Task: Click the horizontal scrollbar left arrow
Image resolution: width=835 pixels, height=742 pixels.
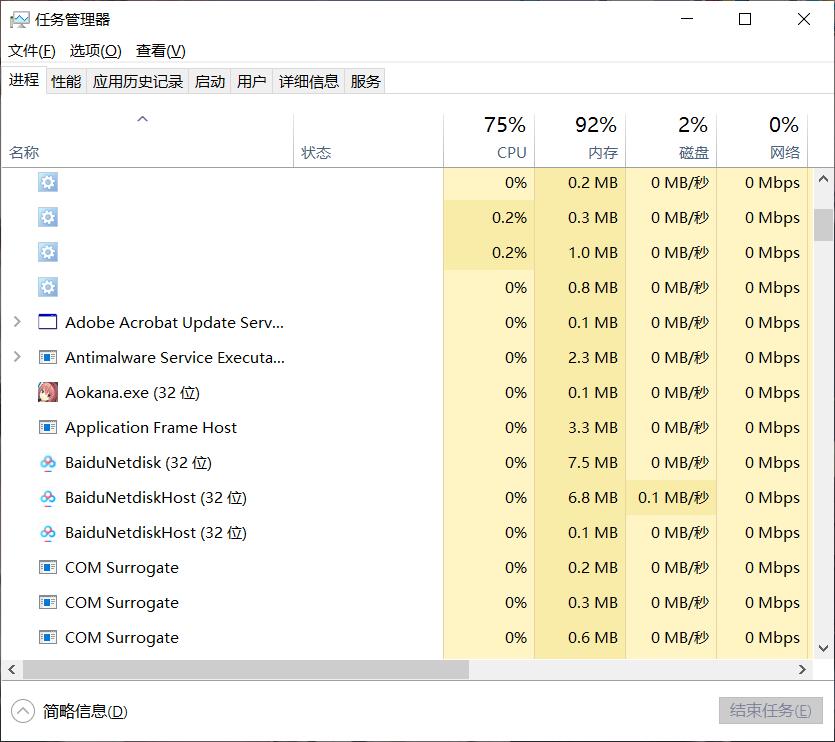Action: (x=12, y=670)
